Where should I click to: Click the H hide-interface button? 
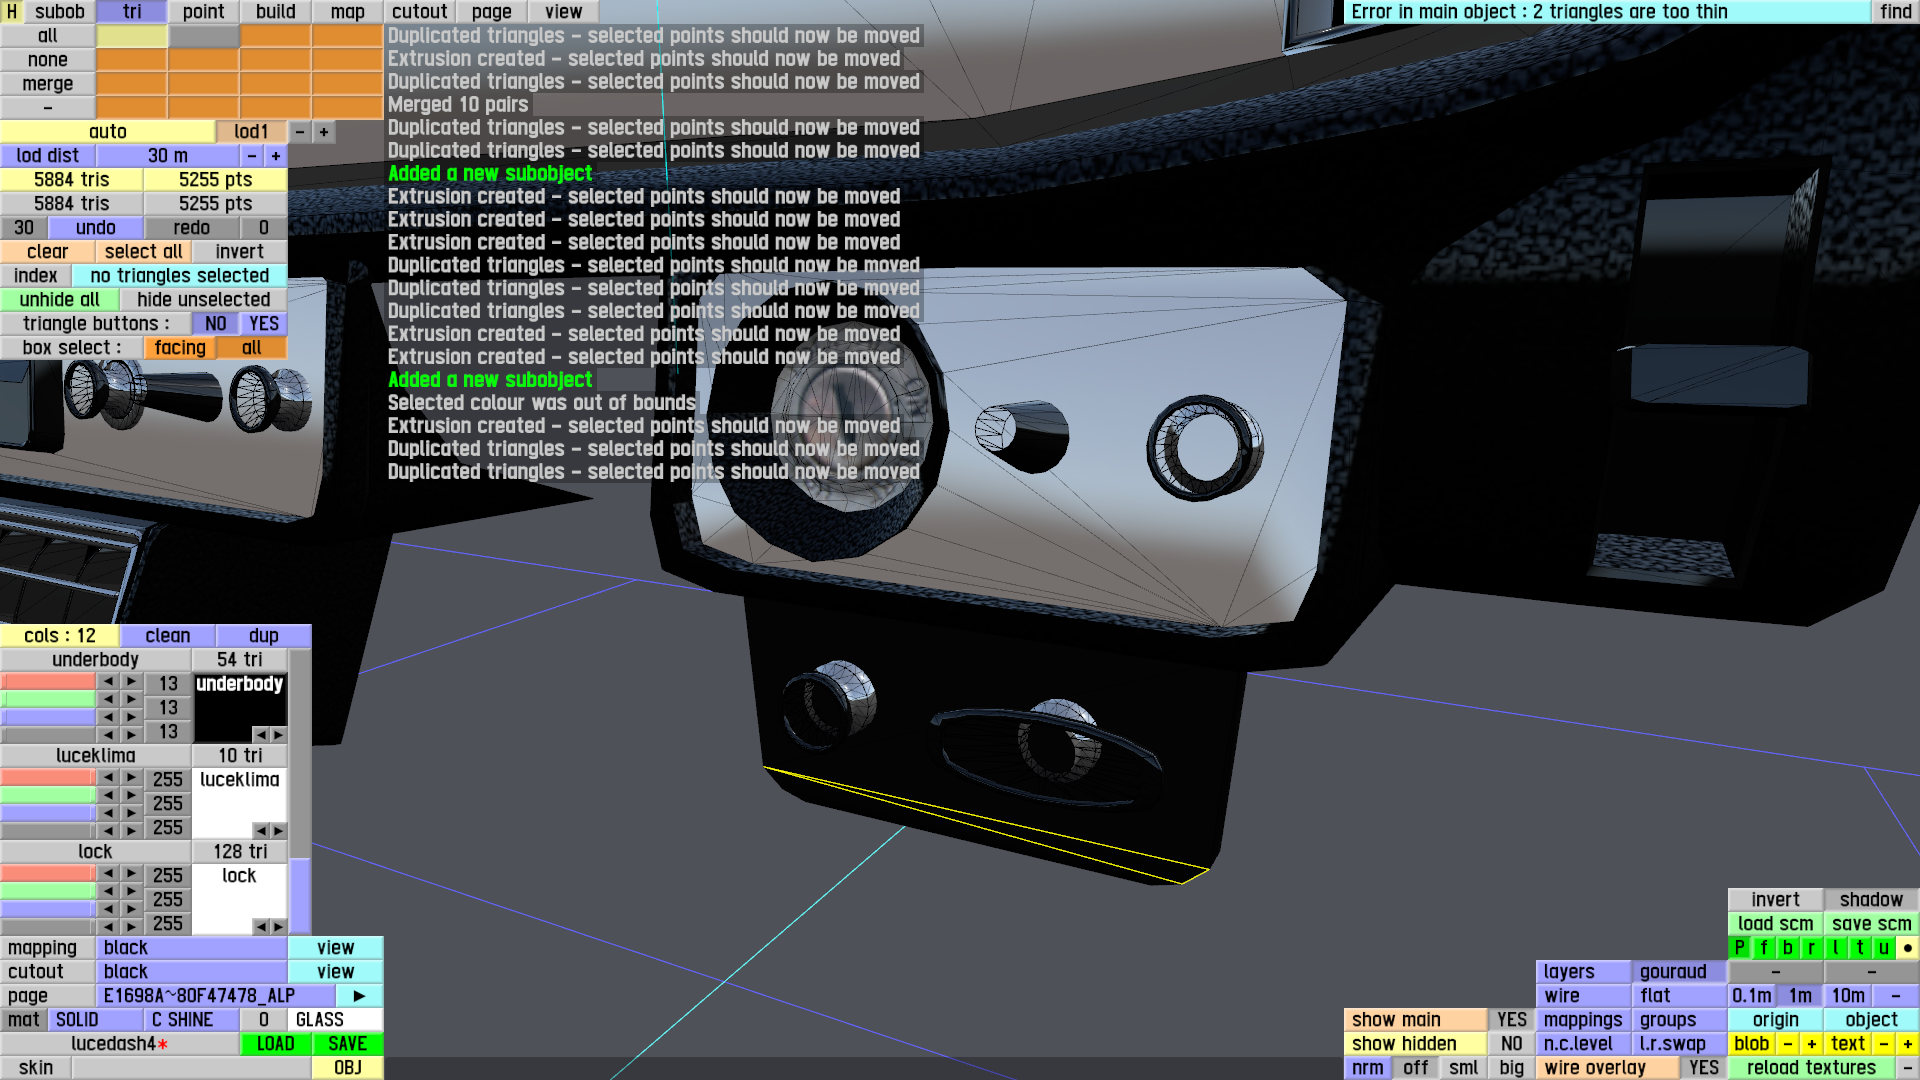tap(12, 12)
